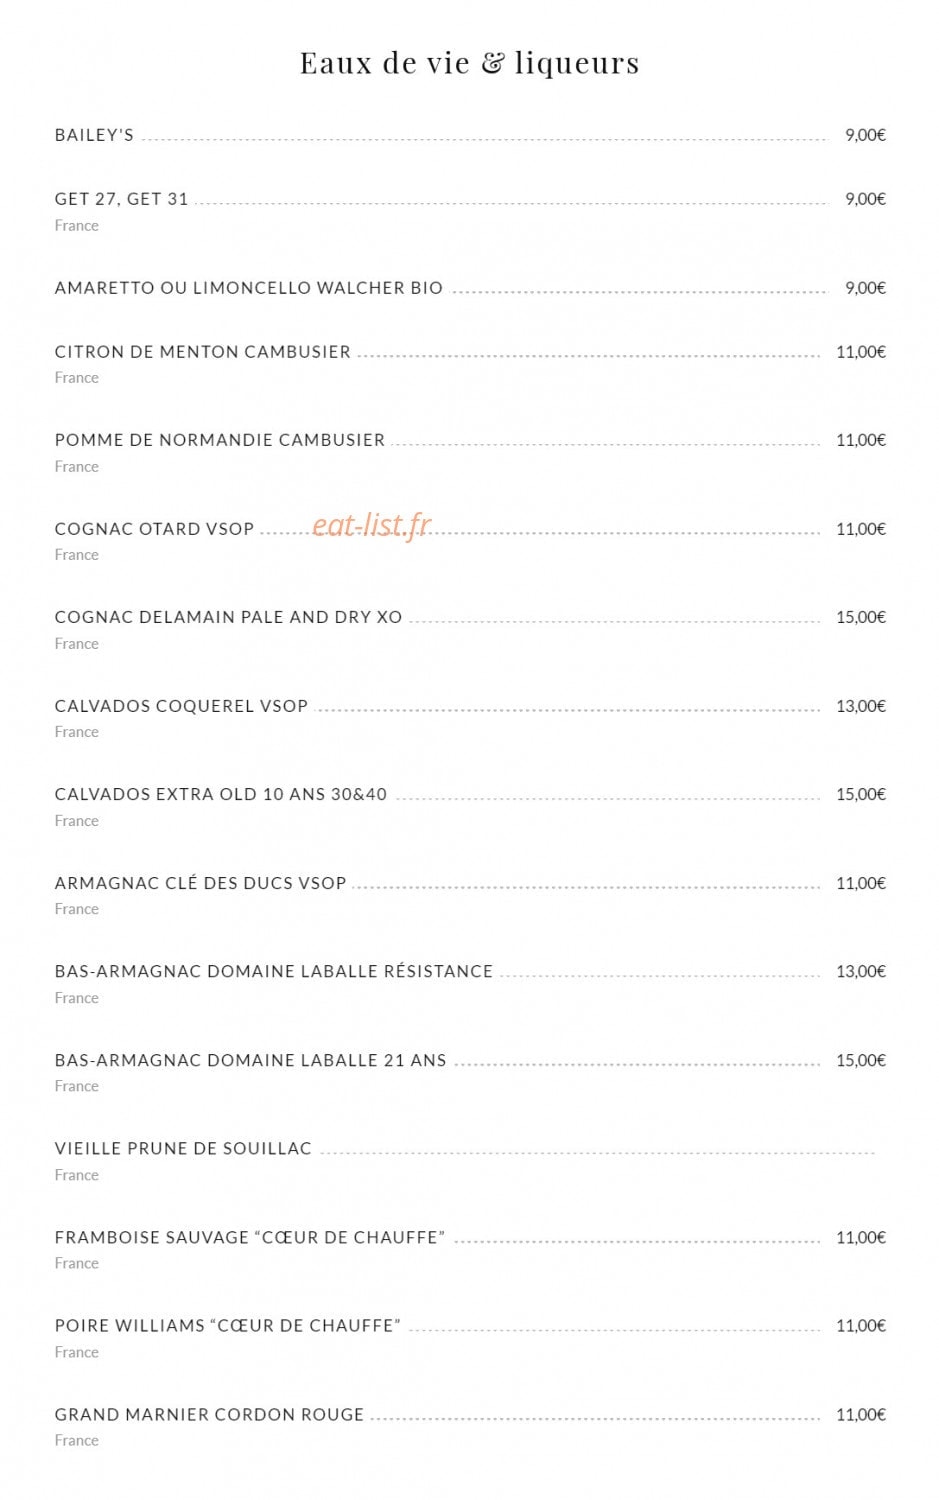Choose Calvados Extra Old 10 ans 30&40
This screenshot has height=1500, width=939.
pos(221,794)
